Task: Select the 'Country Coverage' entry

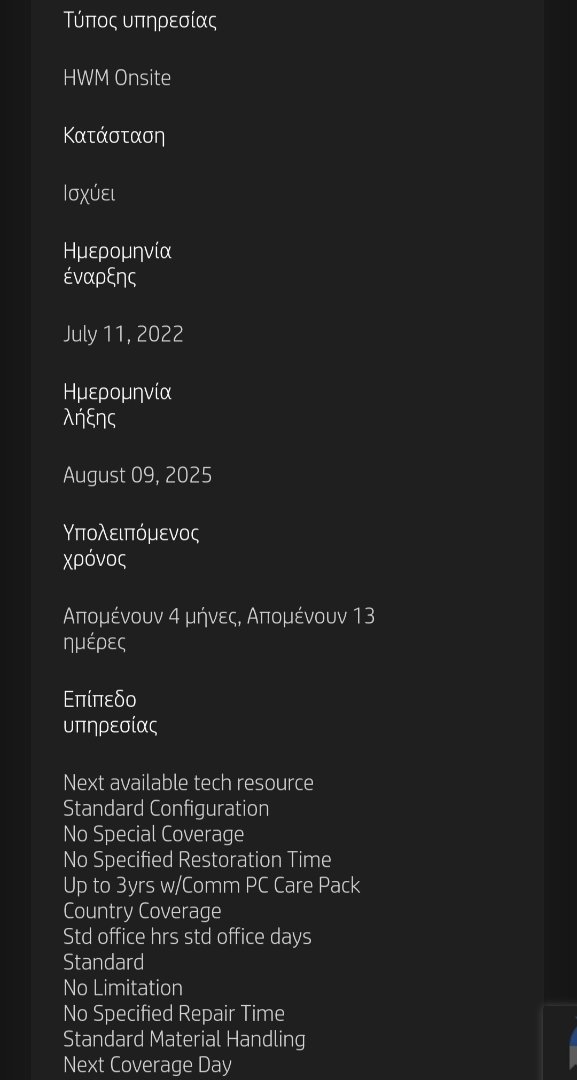Action: (143, 911)
